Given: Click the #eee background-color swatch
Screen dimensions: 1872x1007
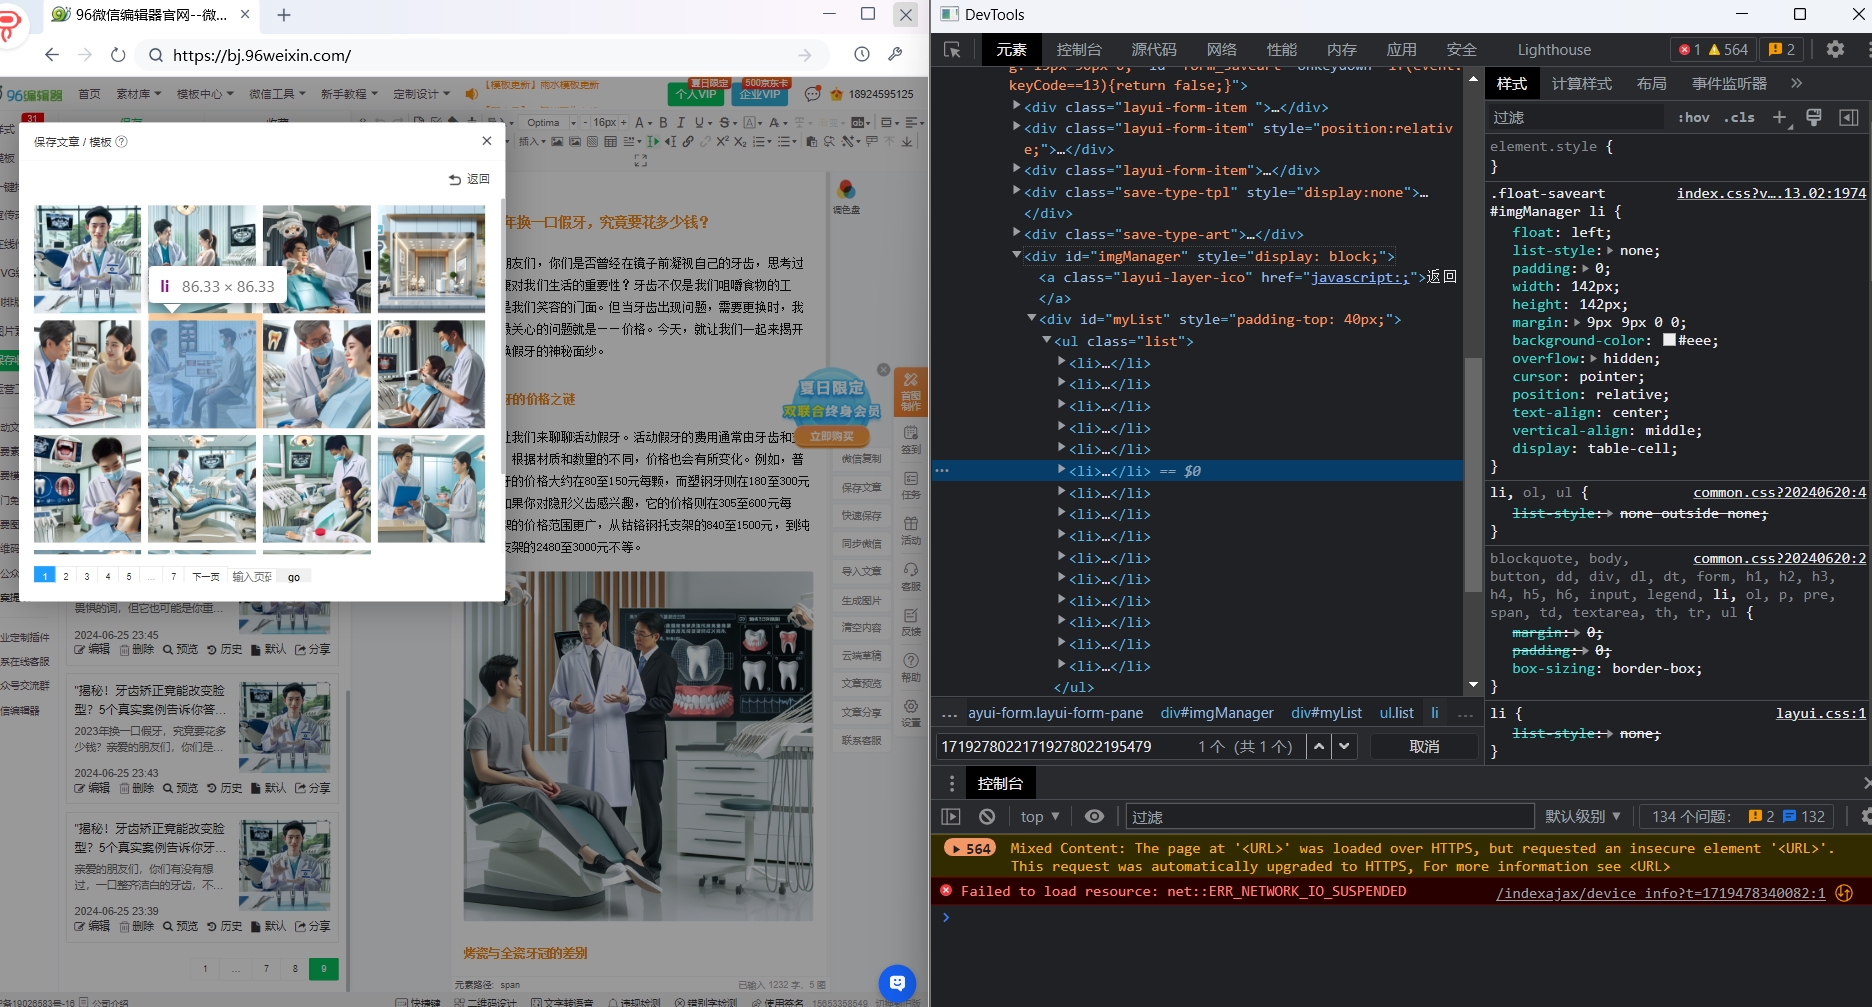Looking at the screenshot, I should [x=1669, y=341].
